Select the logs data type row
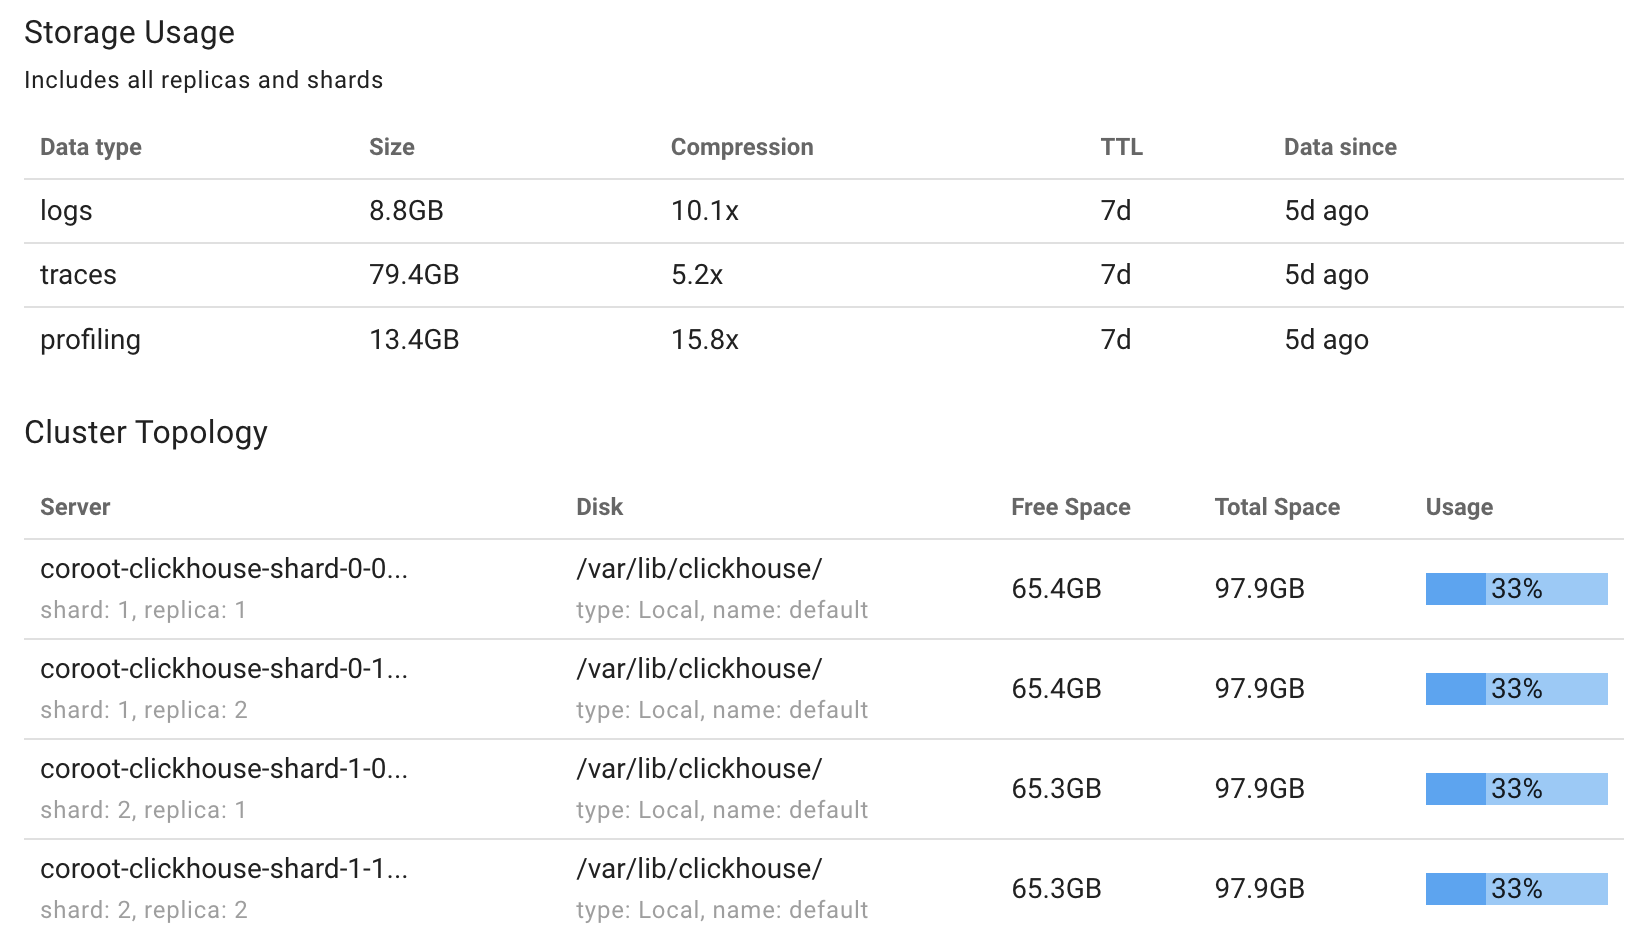The height and width of the screenshot is (940, 1636). (66, 211)
